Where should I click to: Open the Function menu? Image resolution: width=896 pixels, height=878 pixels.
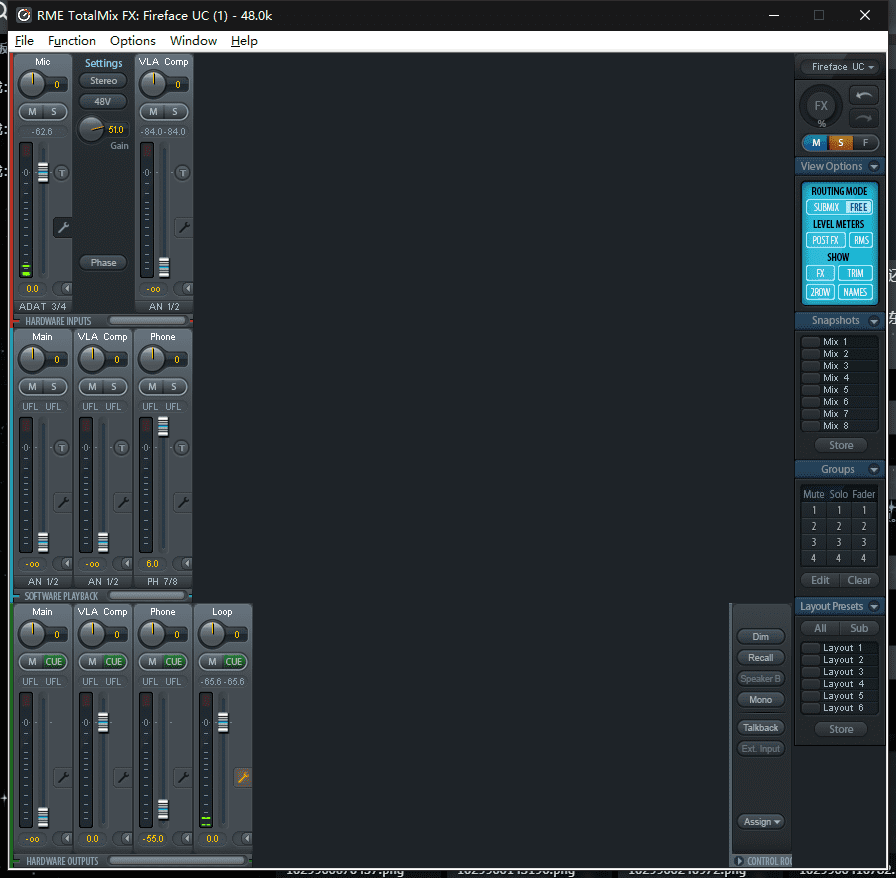point(72,41)
